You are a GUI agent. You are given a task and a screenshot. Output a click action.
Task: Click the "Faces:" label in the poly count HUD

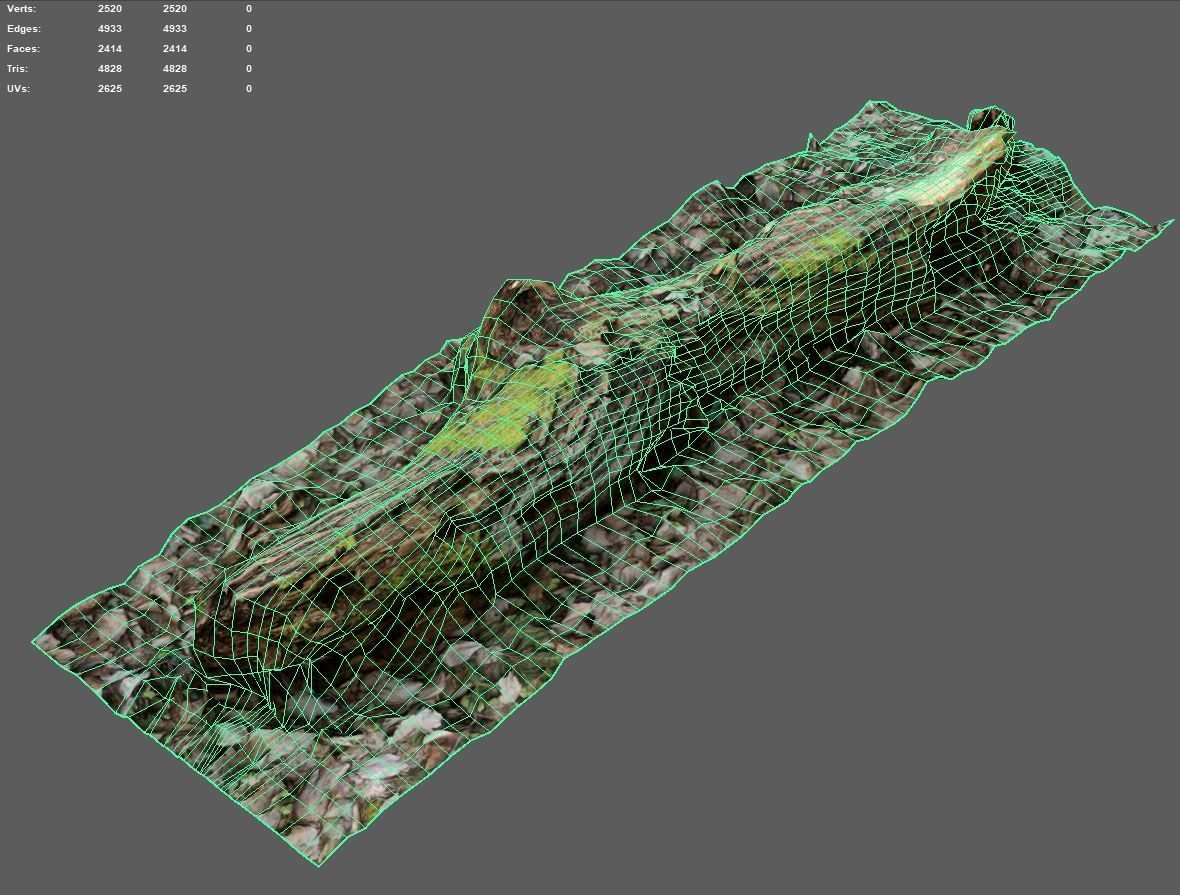point(23,49)
